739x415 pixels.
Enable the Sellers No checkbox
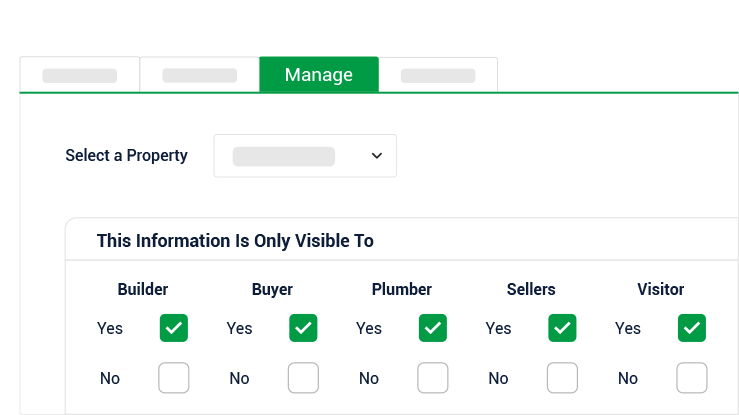pos(562,378)
